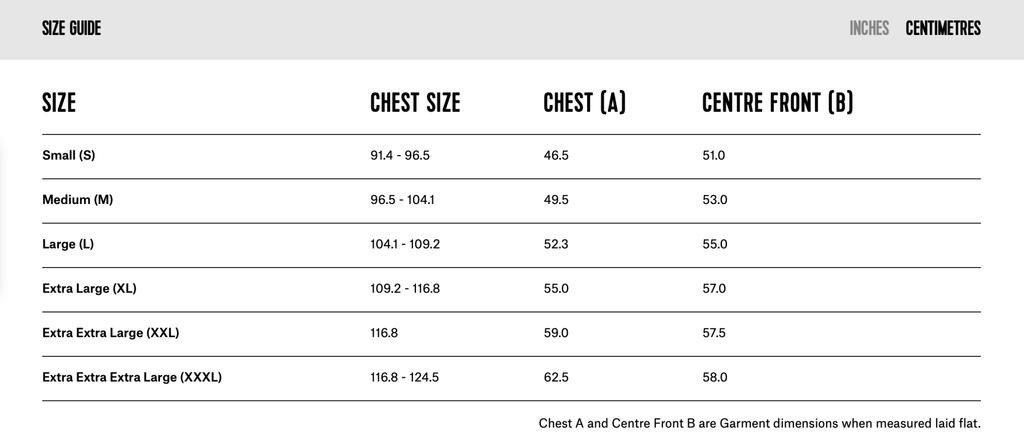Click the 91.4 - 96.5 chest size value
The width and height of the screenshot is (1024, 437).
[x=399, y=156]
